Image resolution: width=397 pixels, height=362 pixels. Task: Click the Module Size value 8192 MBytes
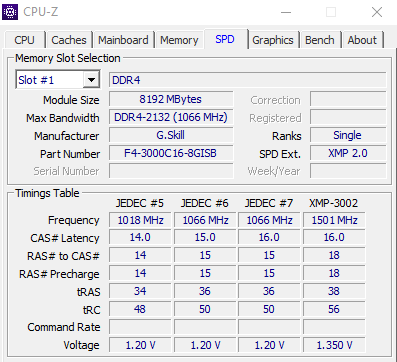(x=171, y=99)
